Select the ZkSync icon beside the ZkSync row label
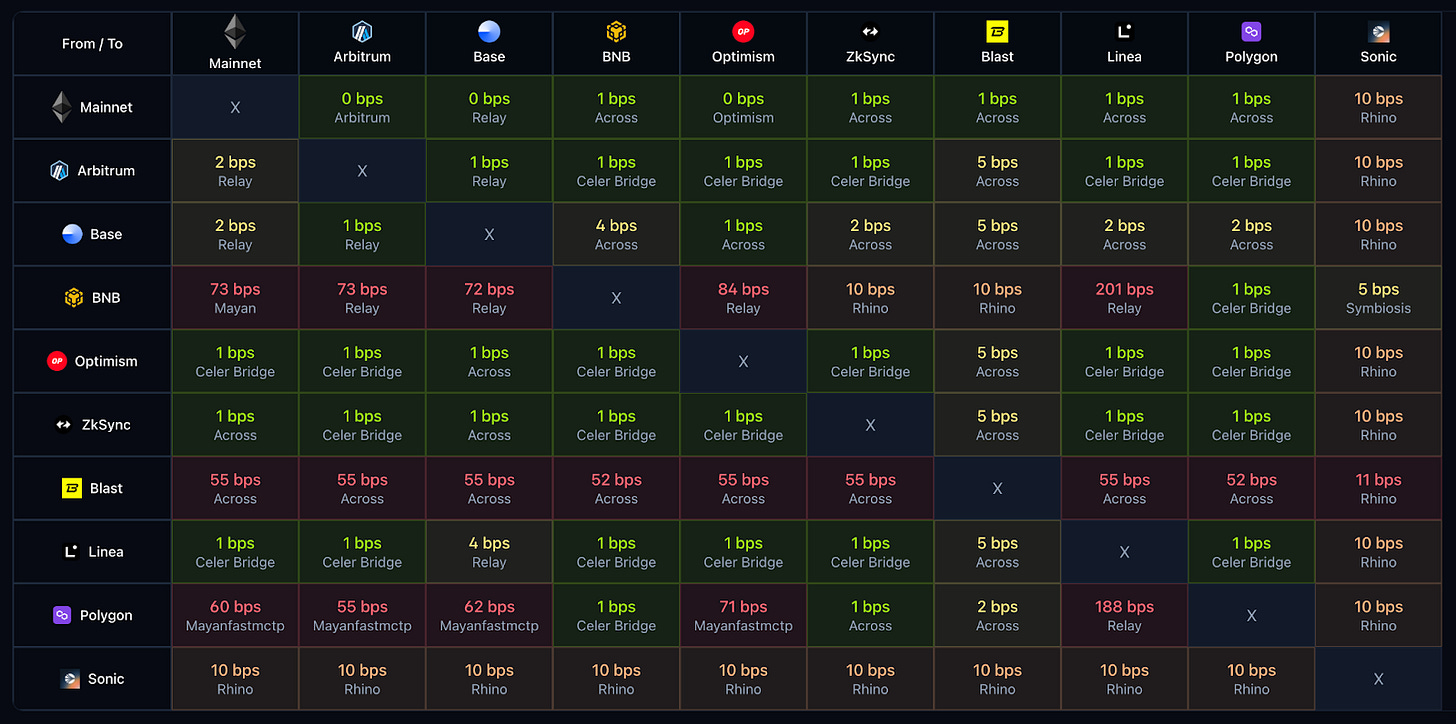This screenshot has width=1456, height=724. (x=64, y=425)
